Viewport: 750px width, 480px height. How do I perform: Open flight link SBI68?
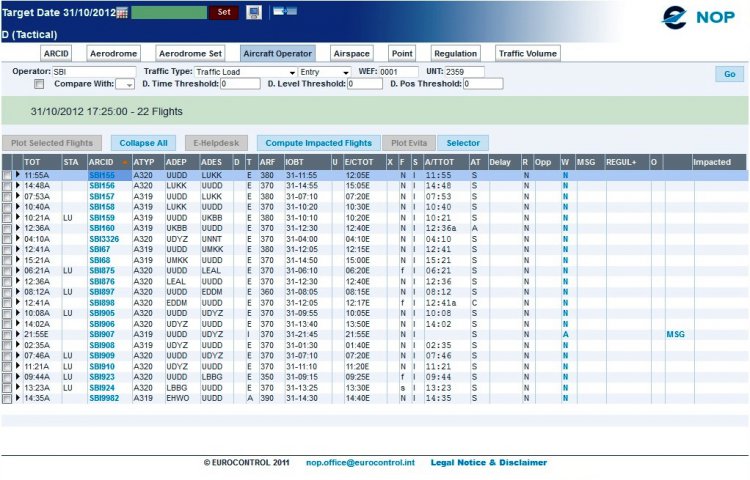(99, 260)
